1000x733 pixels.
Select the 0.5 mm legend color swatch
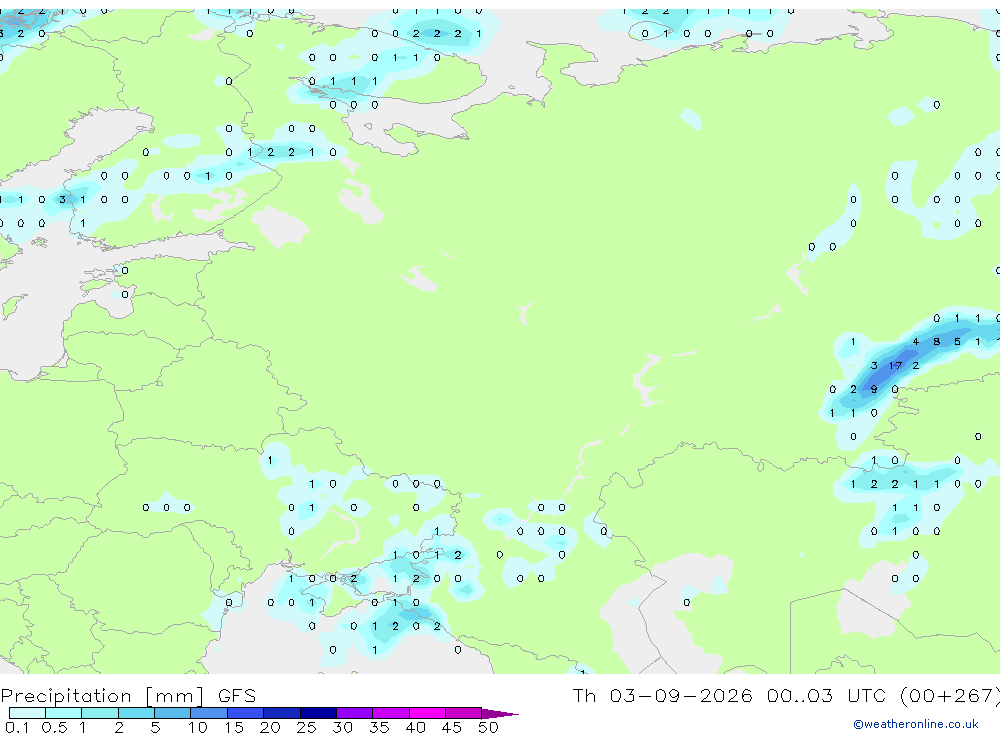(x=64, y=713)
